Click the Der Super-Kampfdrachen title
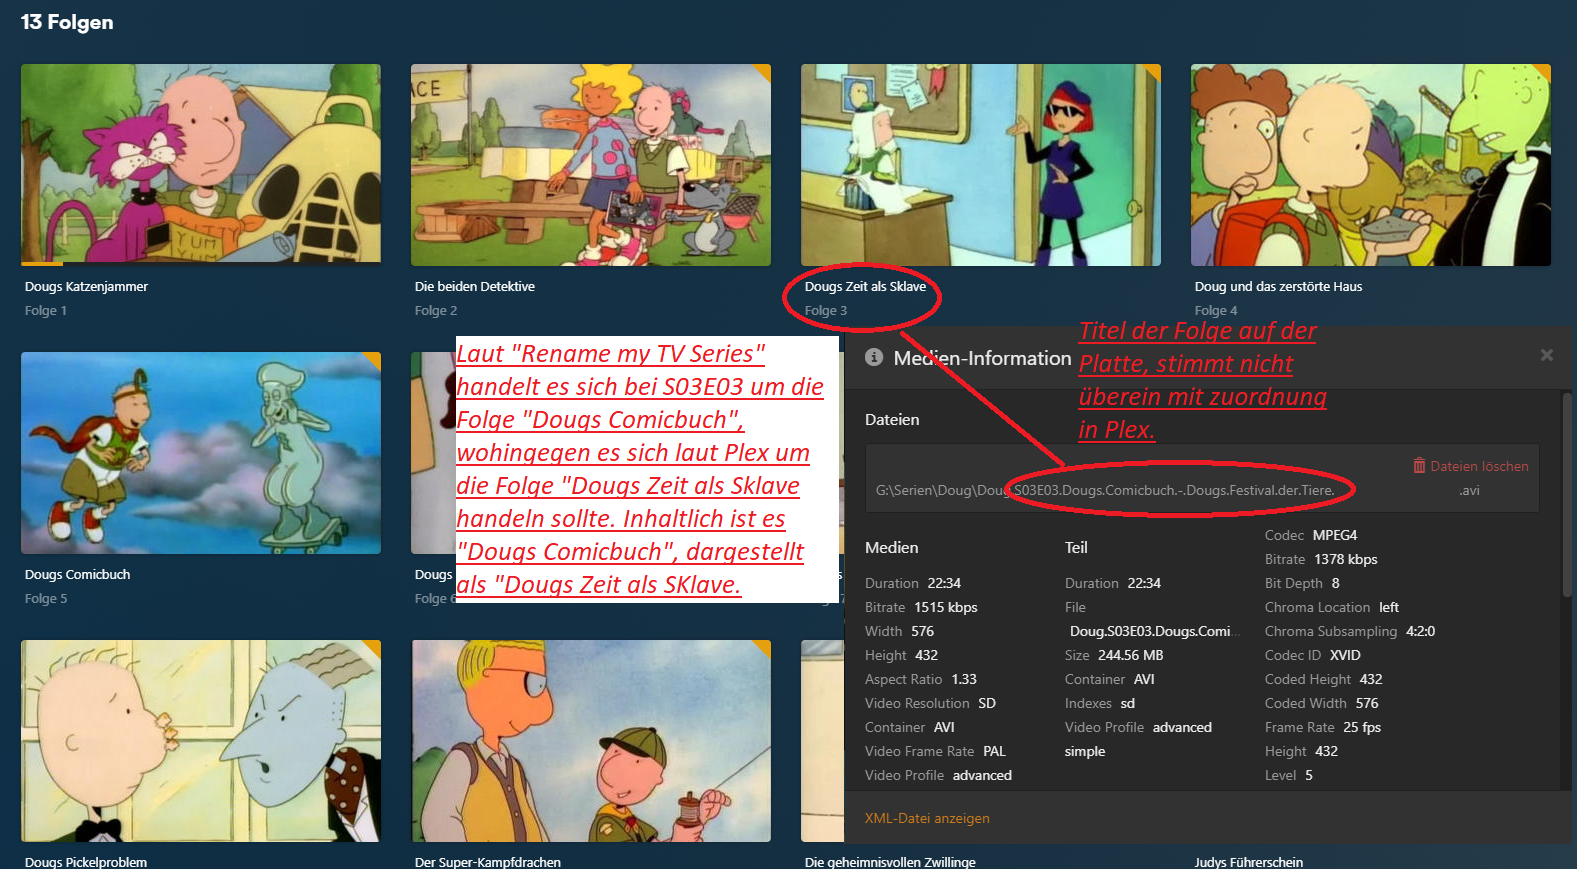The image size is (1577, 869). coord(488,862)
